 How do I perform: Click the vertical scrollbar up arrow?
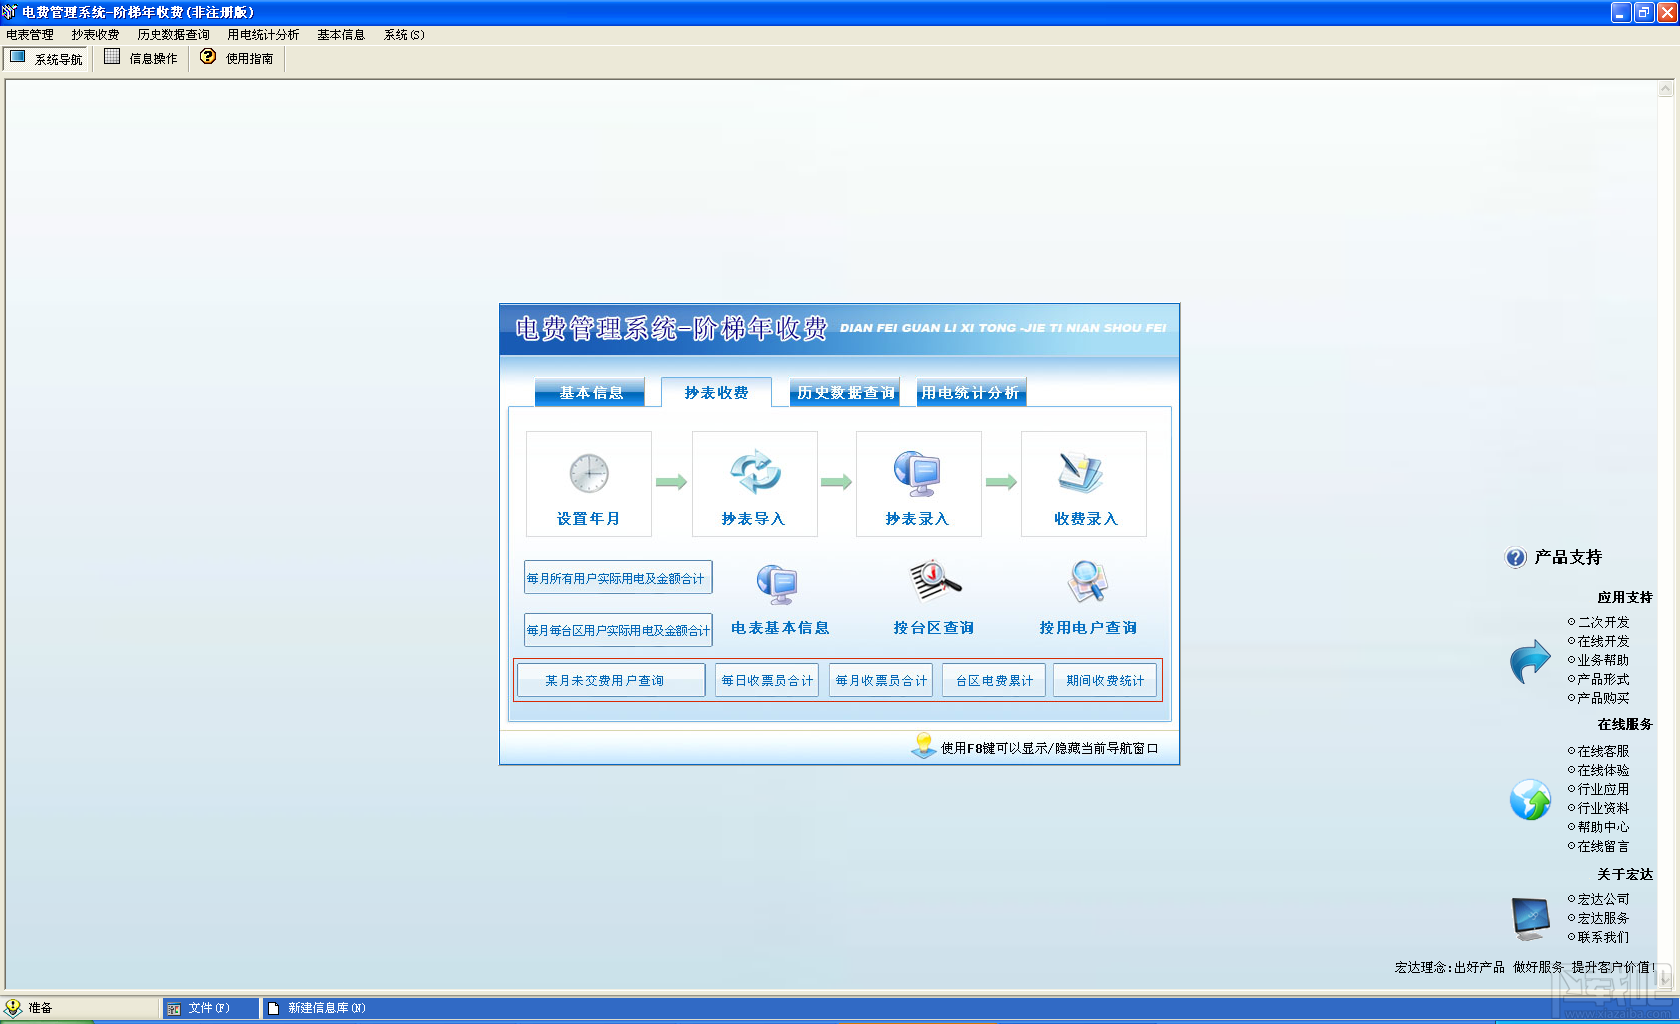click(1665, 89)
